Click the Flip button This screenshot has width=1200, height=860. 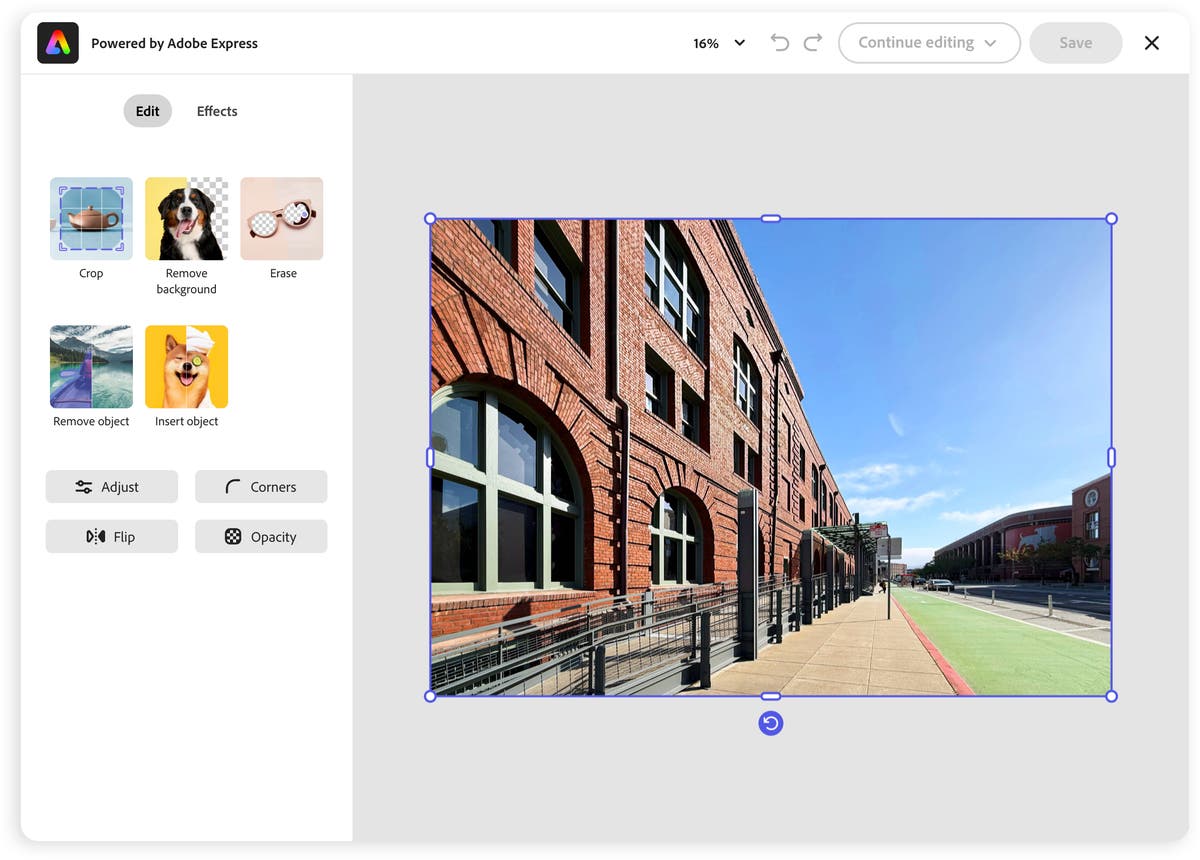pos(111,537)
